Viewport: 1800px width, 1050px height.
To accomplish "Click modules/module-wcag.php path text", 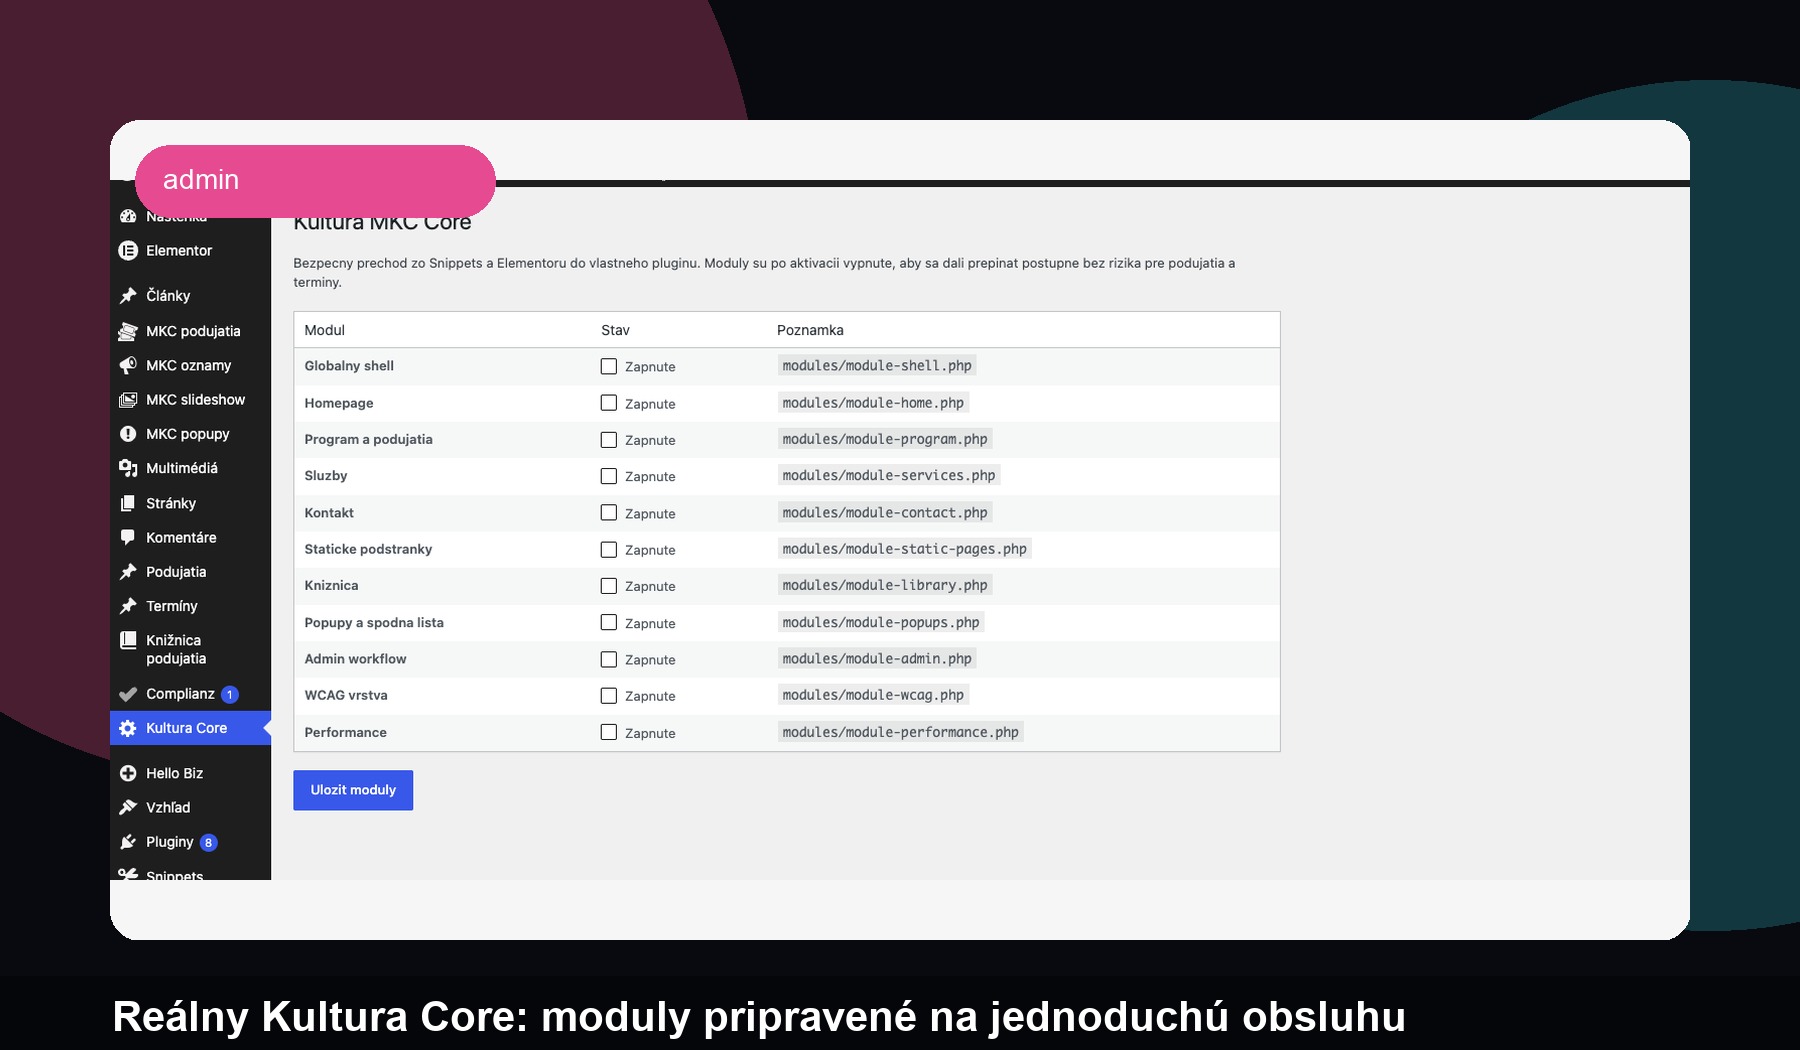I will tap(873, 695).
